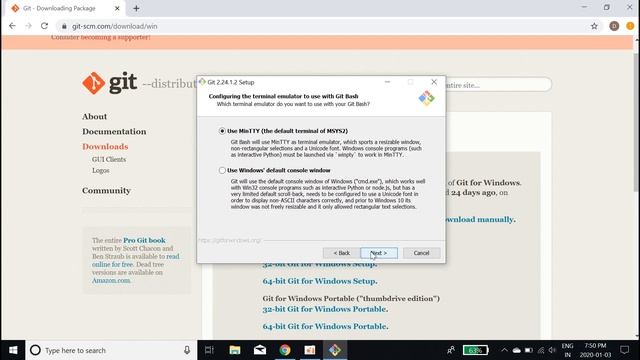Click the green battery indicator
640x360 pixels.
click(x=475, y=350)
